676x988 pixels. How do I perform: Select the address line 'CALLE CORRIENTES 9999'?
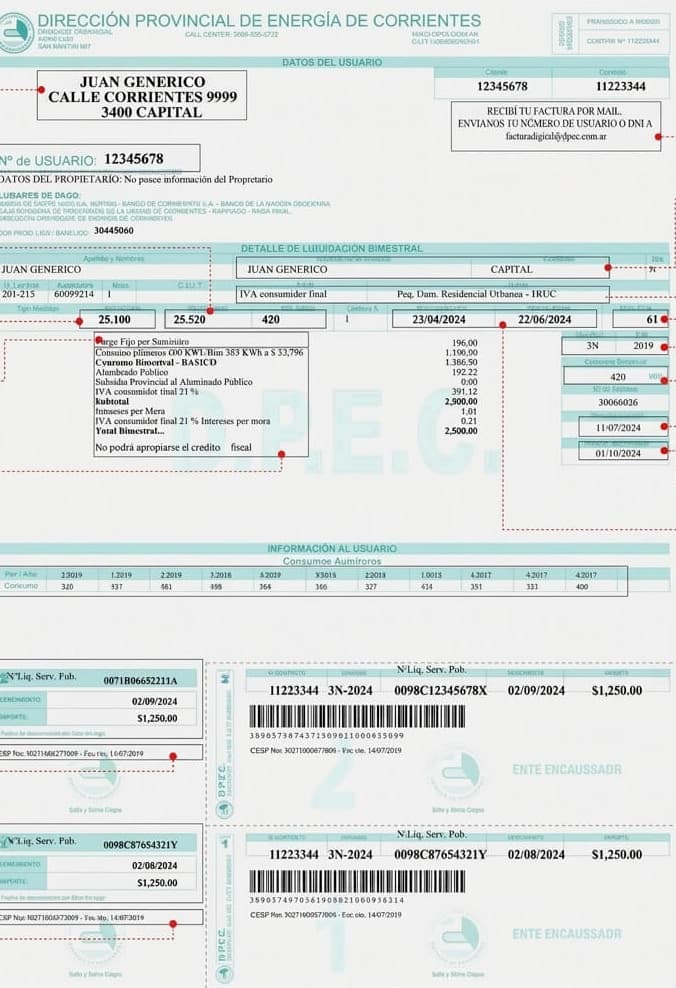(x=142, y=97)
